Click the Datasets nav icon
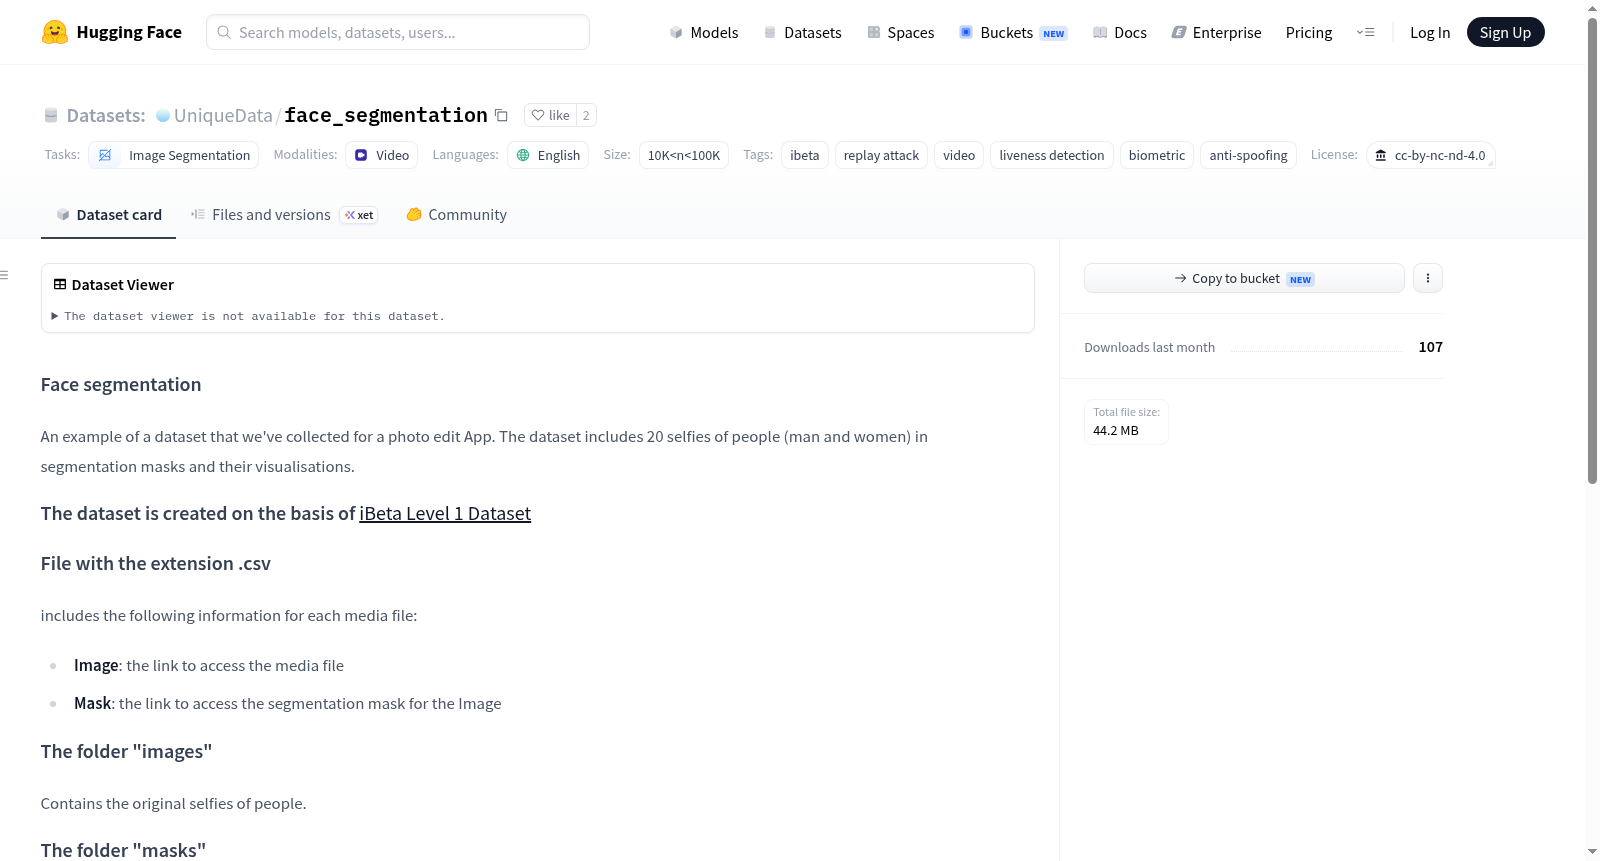Viewport: 1600px width, 861px height. pyautogui.click(x=770, y=32)
